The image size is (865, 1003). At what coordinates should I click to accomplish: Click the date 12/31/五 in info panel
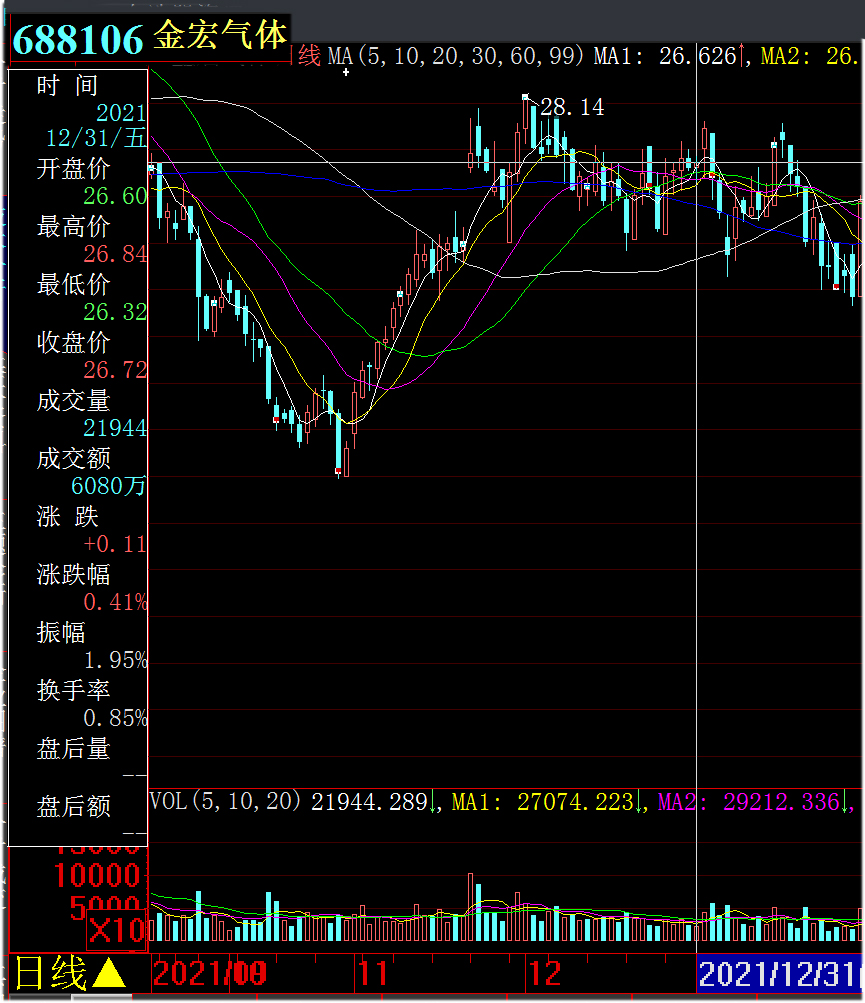(x=96, y=138)
